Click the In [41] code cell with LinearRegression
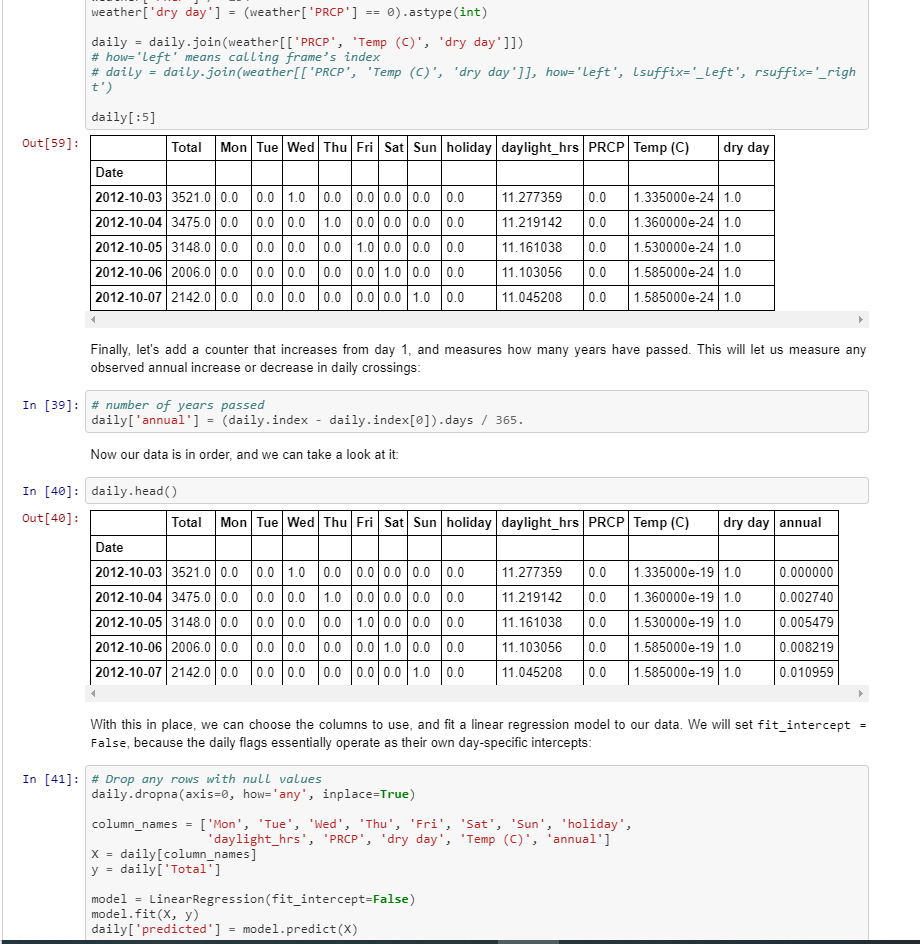Screen dimensions: 920x944 pos(477,854)
